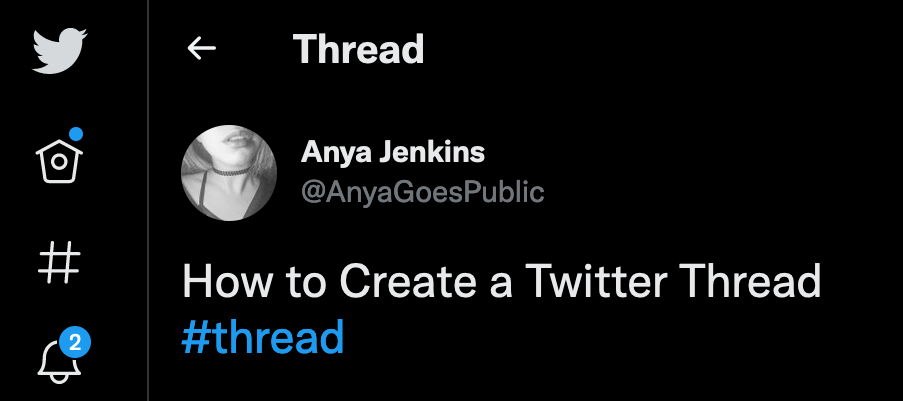Image resolution: width=903 pixels, height=401 pixels.
Task: Follow the blue #thread hashtag
Action: tap(263, 337)
